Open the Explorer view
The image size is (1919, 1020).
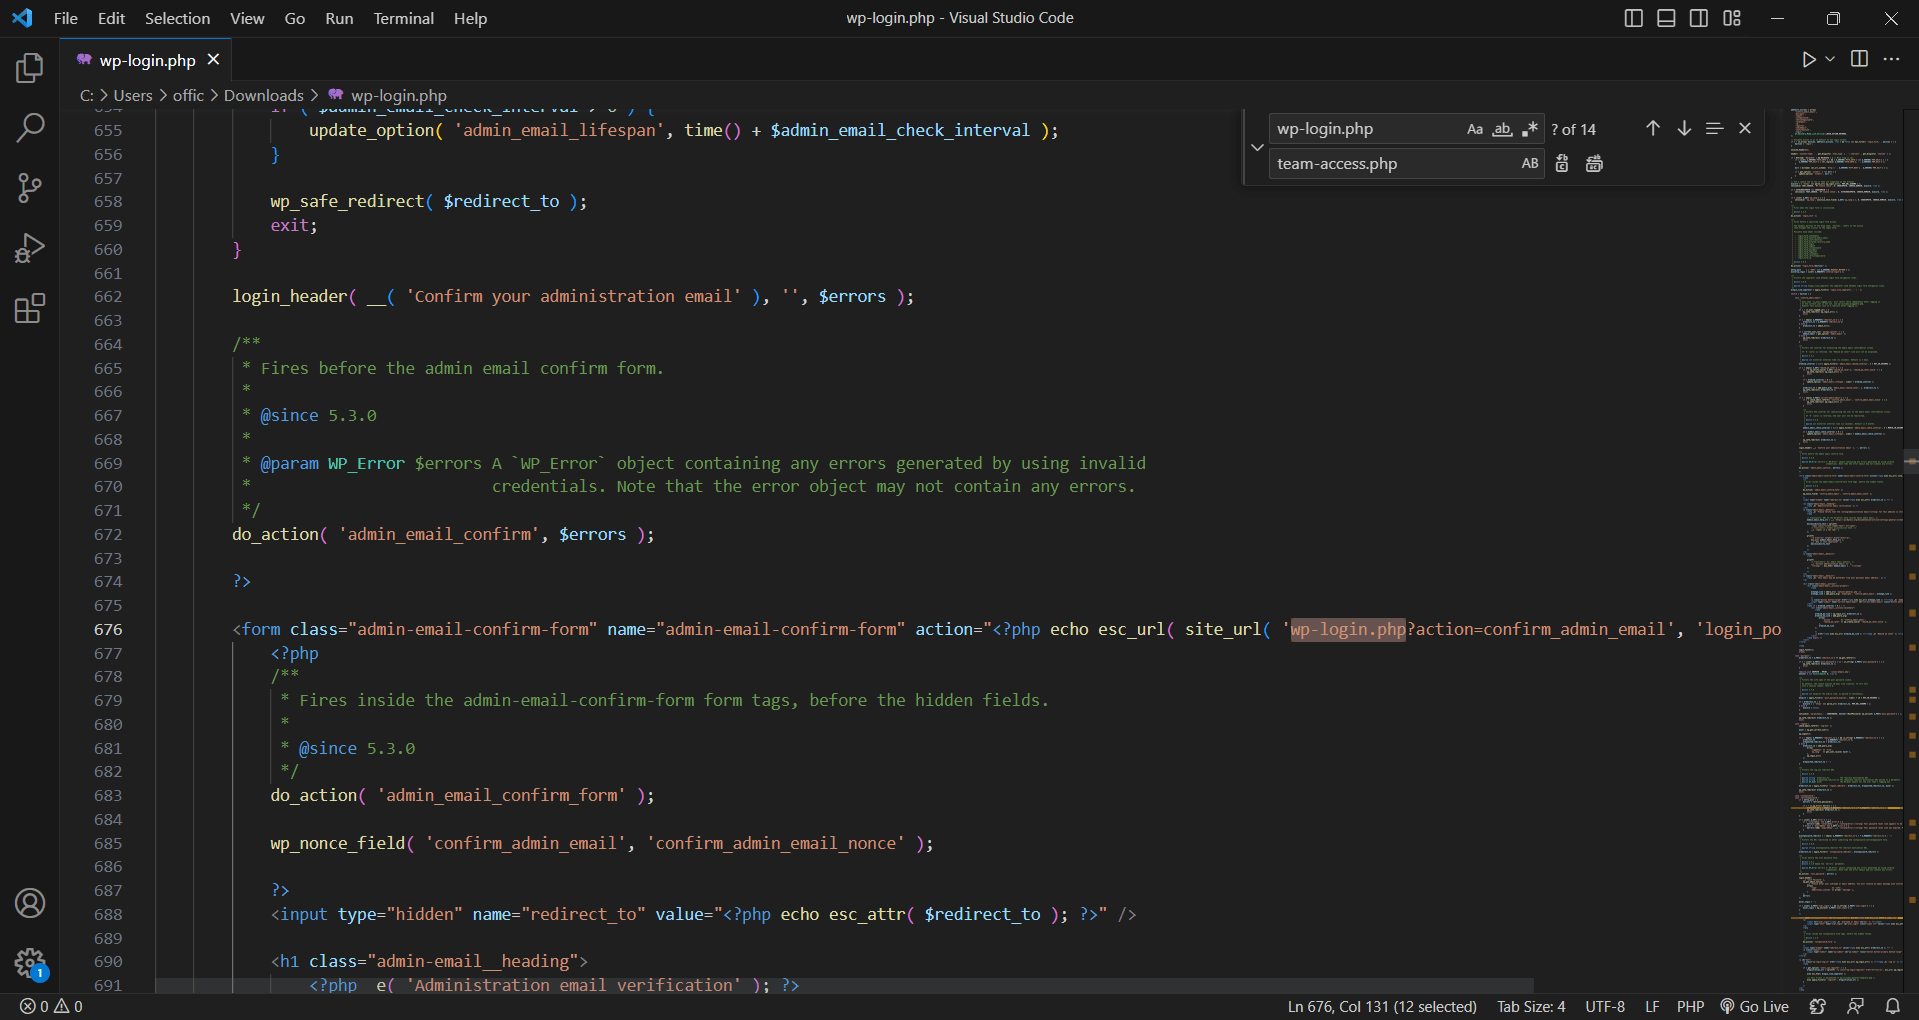click(x=30, y=68)
